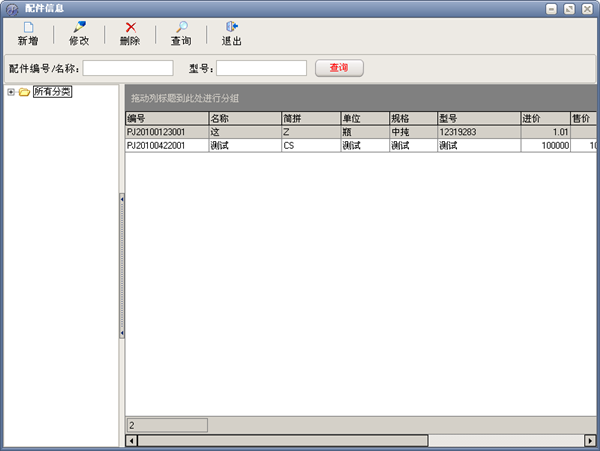The width and height of the screenshot is (600, 451).
Task: Focus the 型号 input field
Action: point(261,68)
